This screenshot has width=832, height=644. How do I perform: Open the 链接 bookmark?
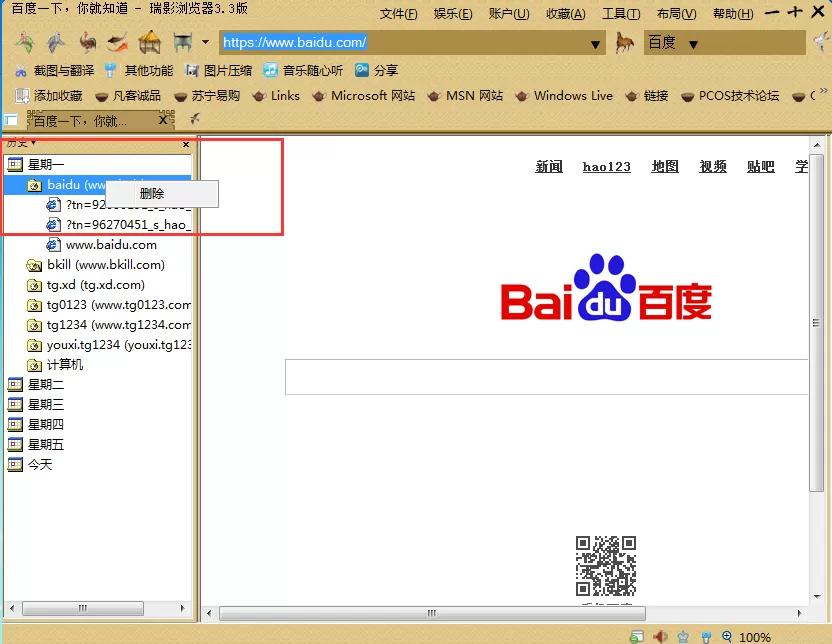[646, 96]
